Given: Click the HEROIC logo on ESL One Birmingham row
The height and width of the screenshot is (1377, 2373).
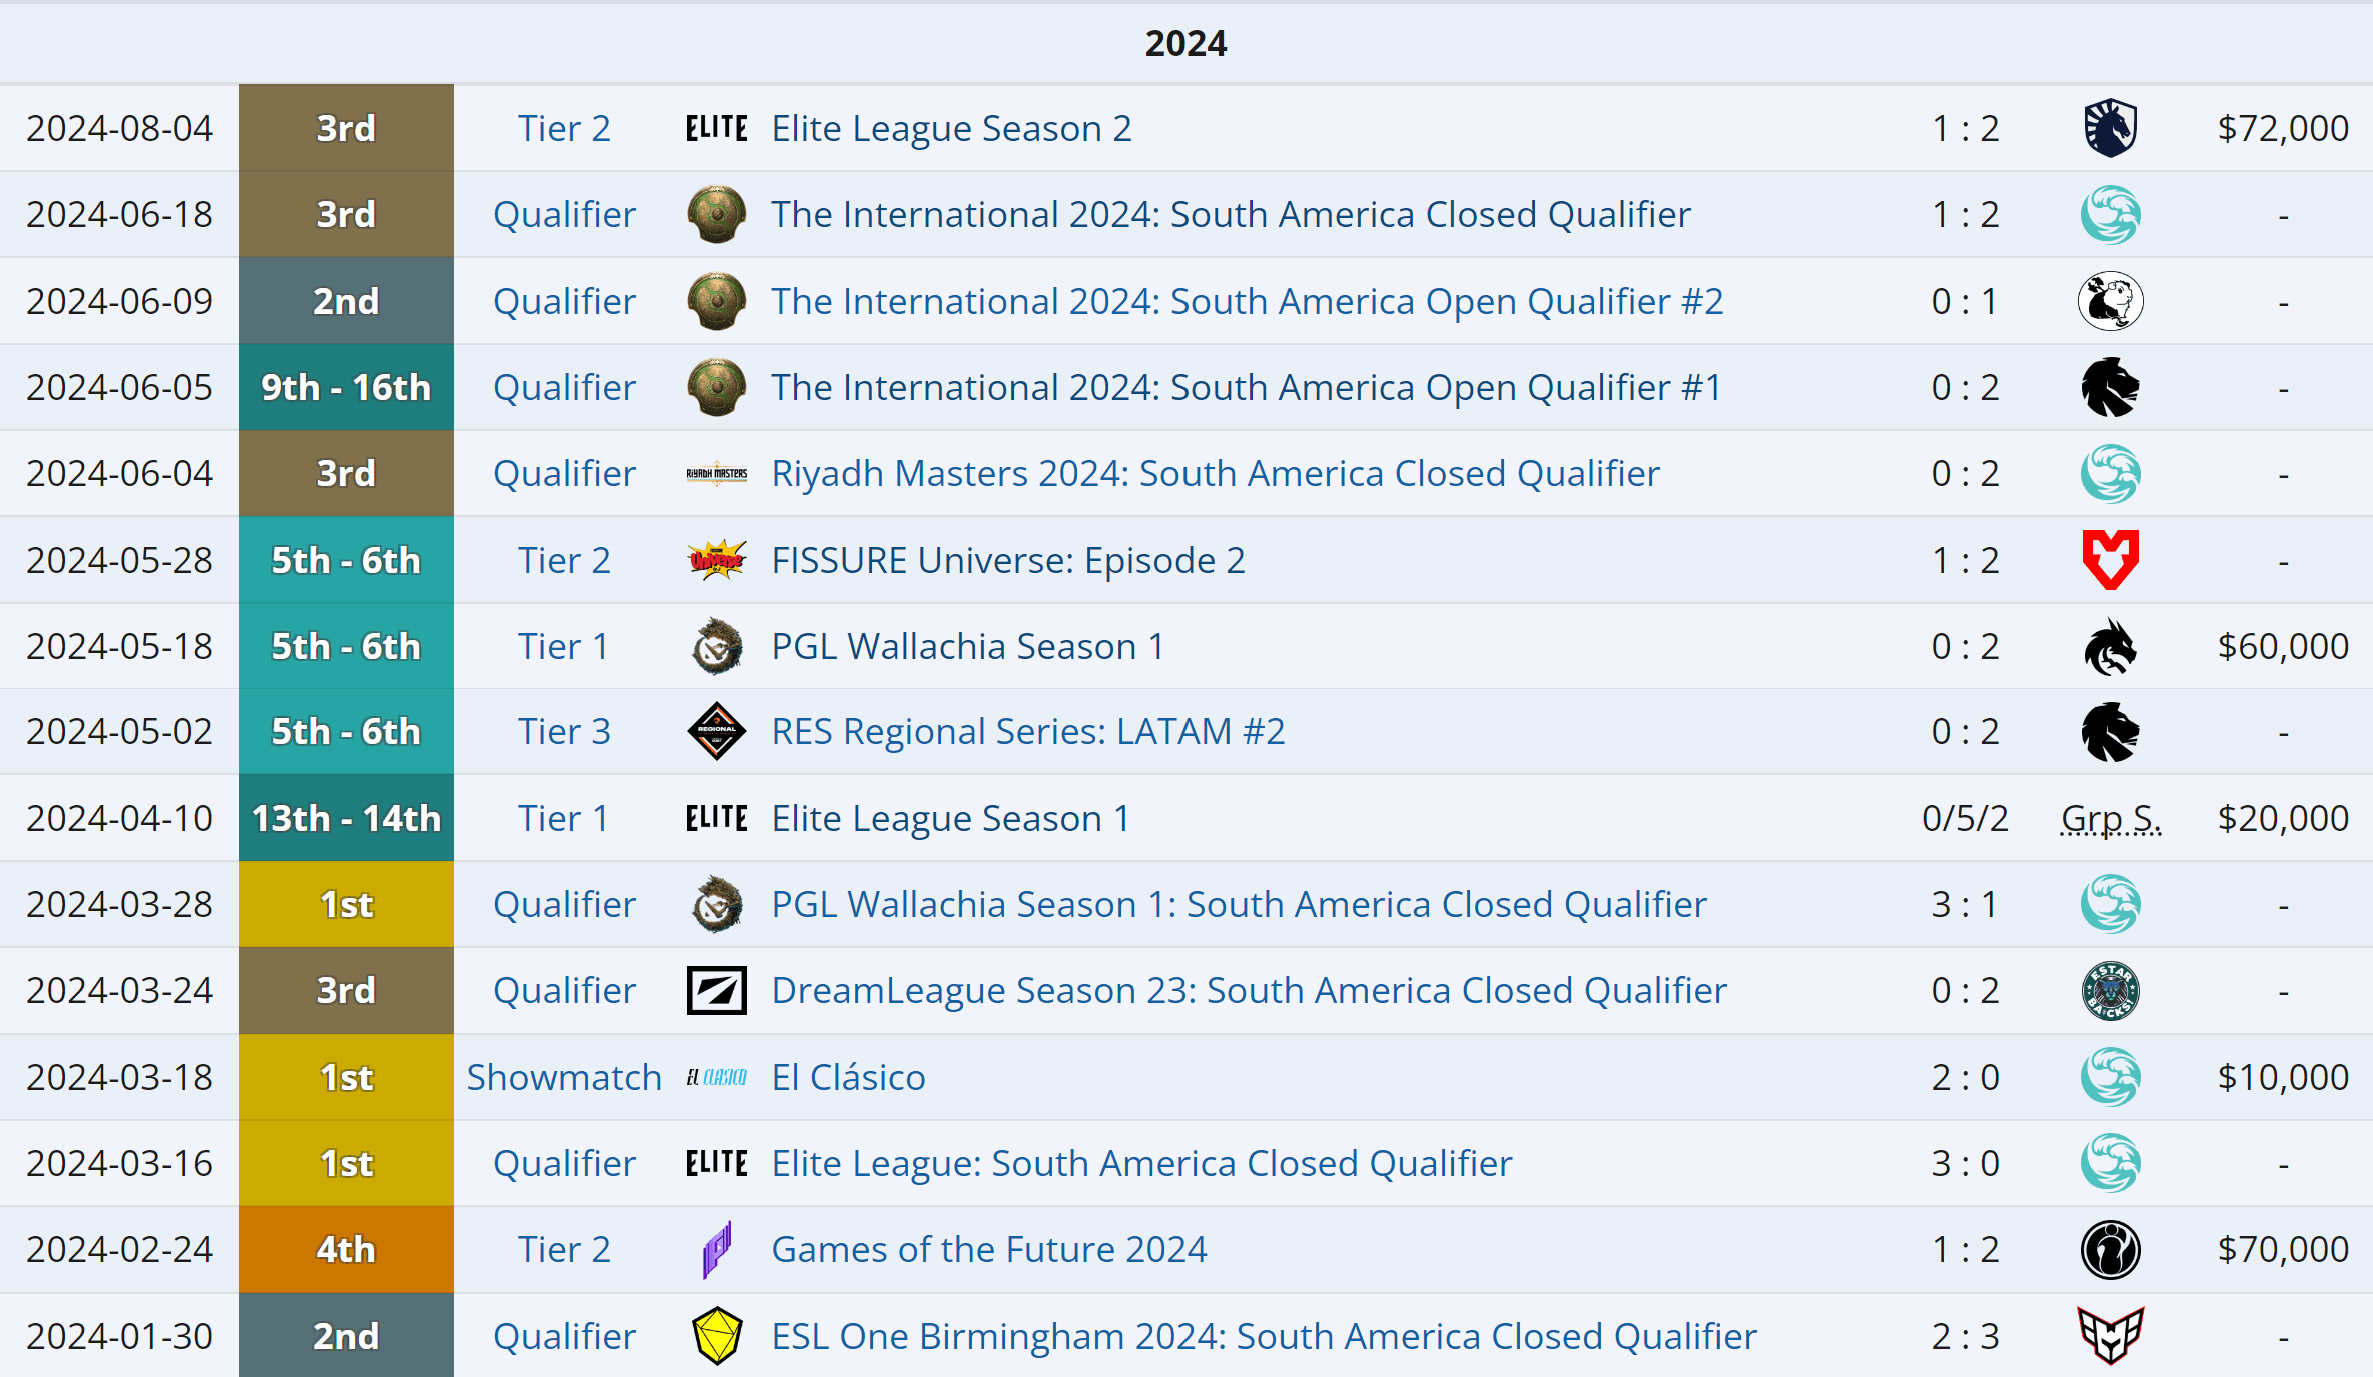Looking at the screenshot, I should click(2112, 1335).
